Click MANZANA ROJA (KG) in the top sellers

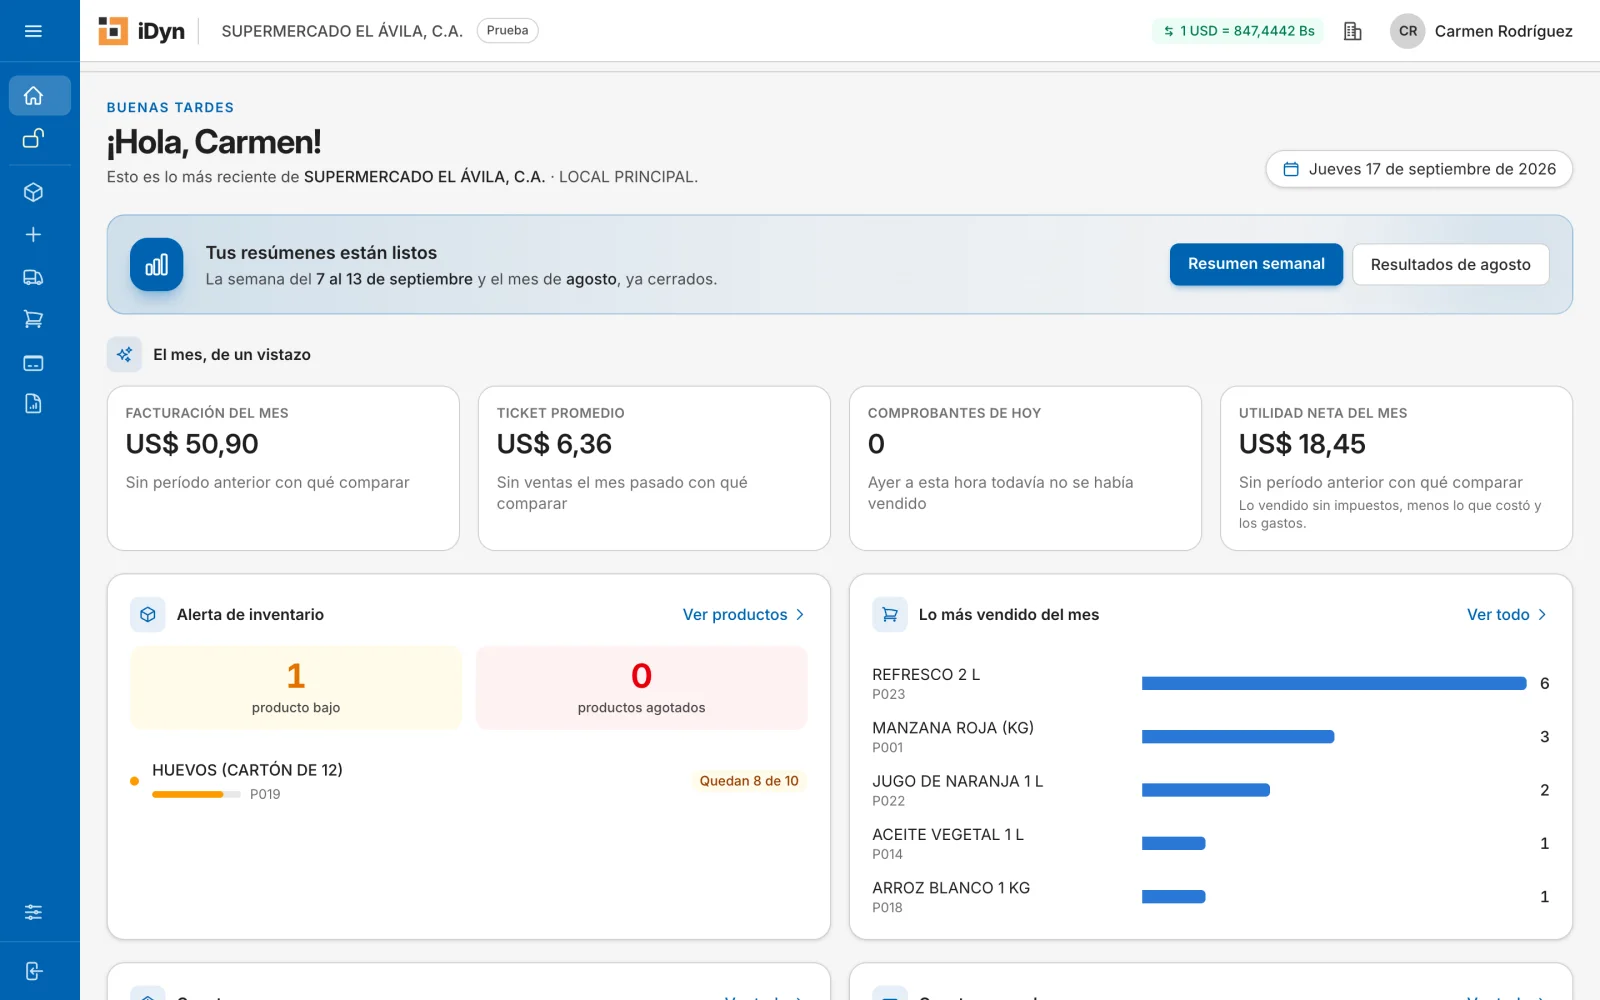[953, 728]
